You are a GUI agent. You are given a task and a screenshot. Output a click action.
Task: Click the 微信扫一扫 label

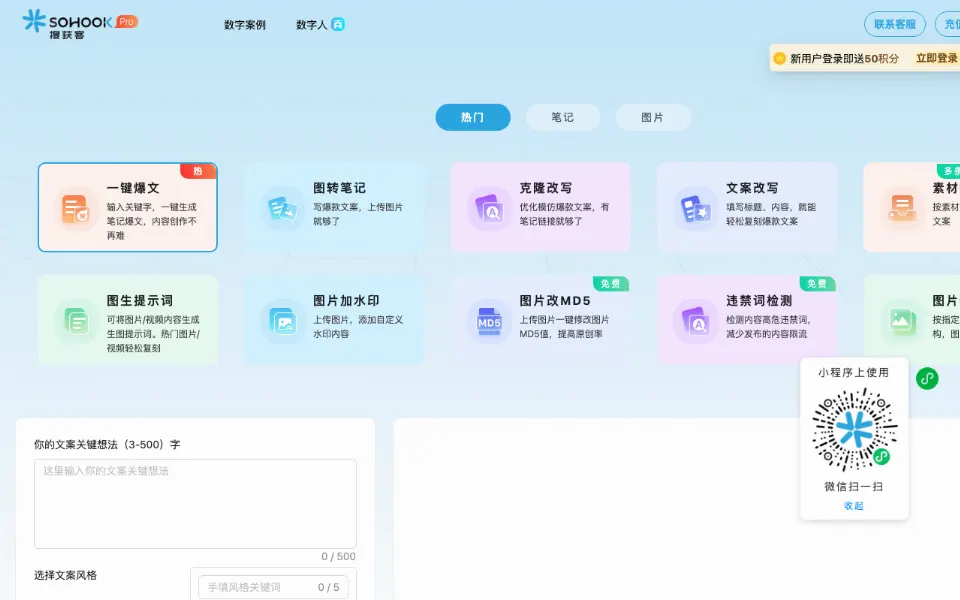(x=853, y=486)
